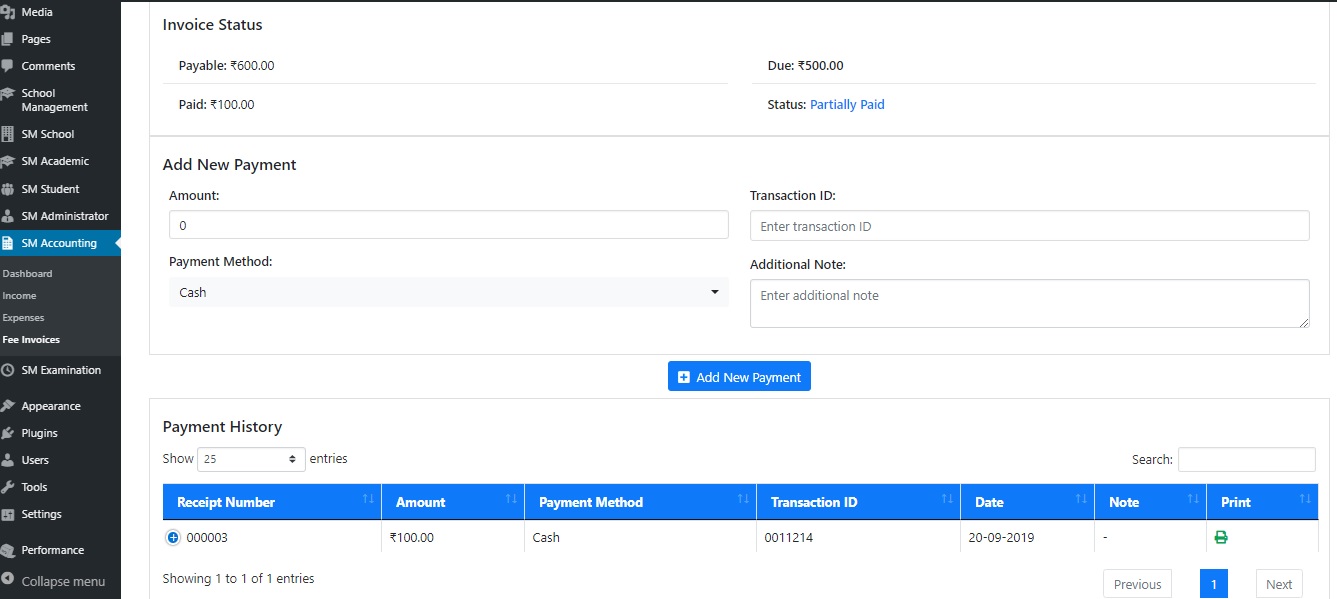Print receipt 000003 using the green printer icon
The width and height of the screenshot is (1337, 599).
[1220, 537]
